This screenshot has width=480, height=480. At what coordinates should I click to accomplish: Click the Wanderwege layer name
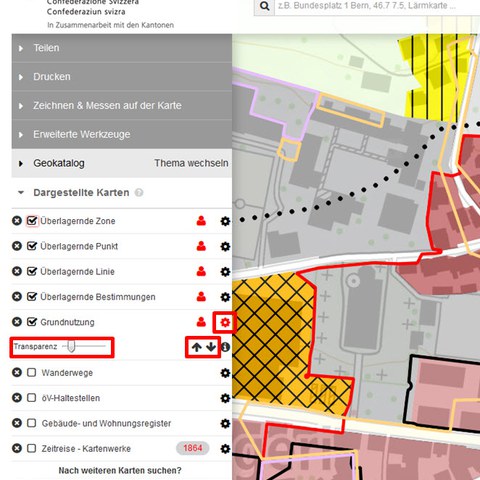pos(67,373)
